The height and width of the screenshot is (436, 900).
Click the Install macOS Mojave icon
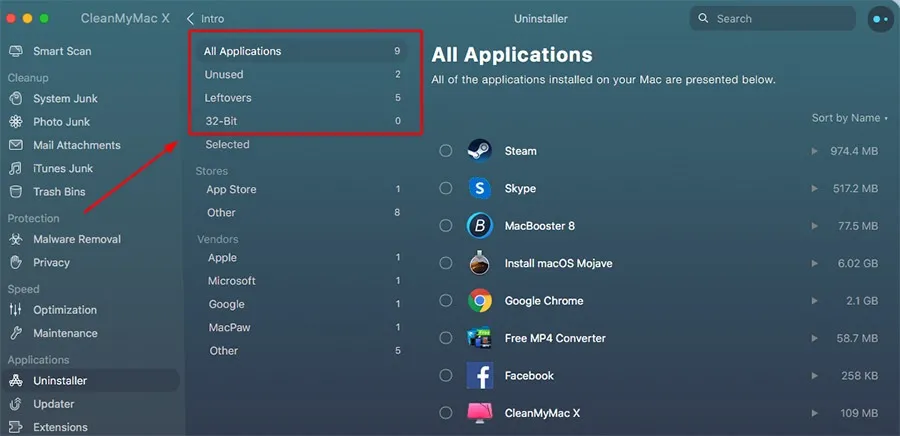click(x=479, y=263)
